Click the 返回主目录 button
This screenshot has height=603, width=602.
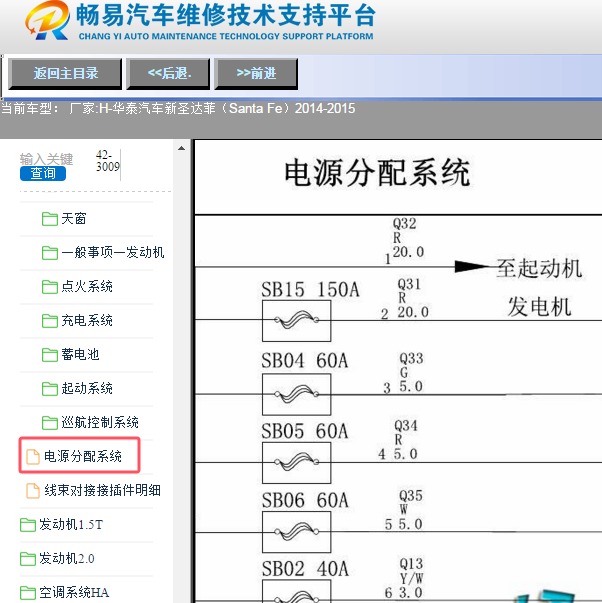65,74
